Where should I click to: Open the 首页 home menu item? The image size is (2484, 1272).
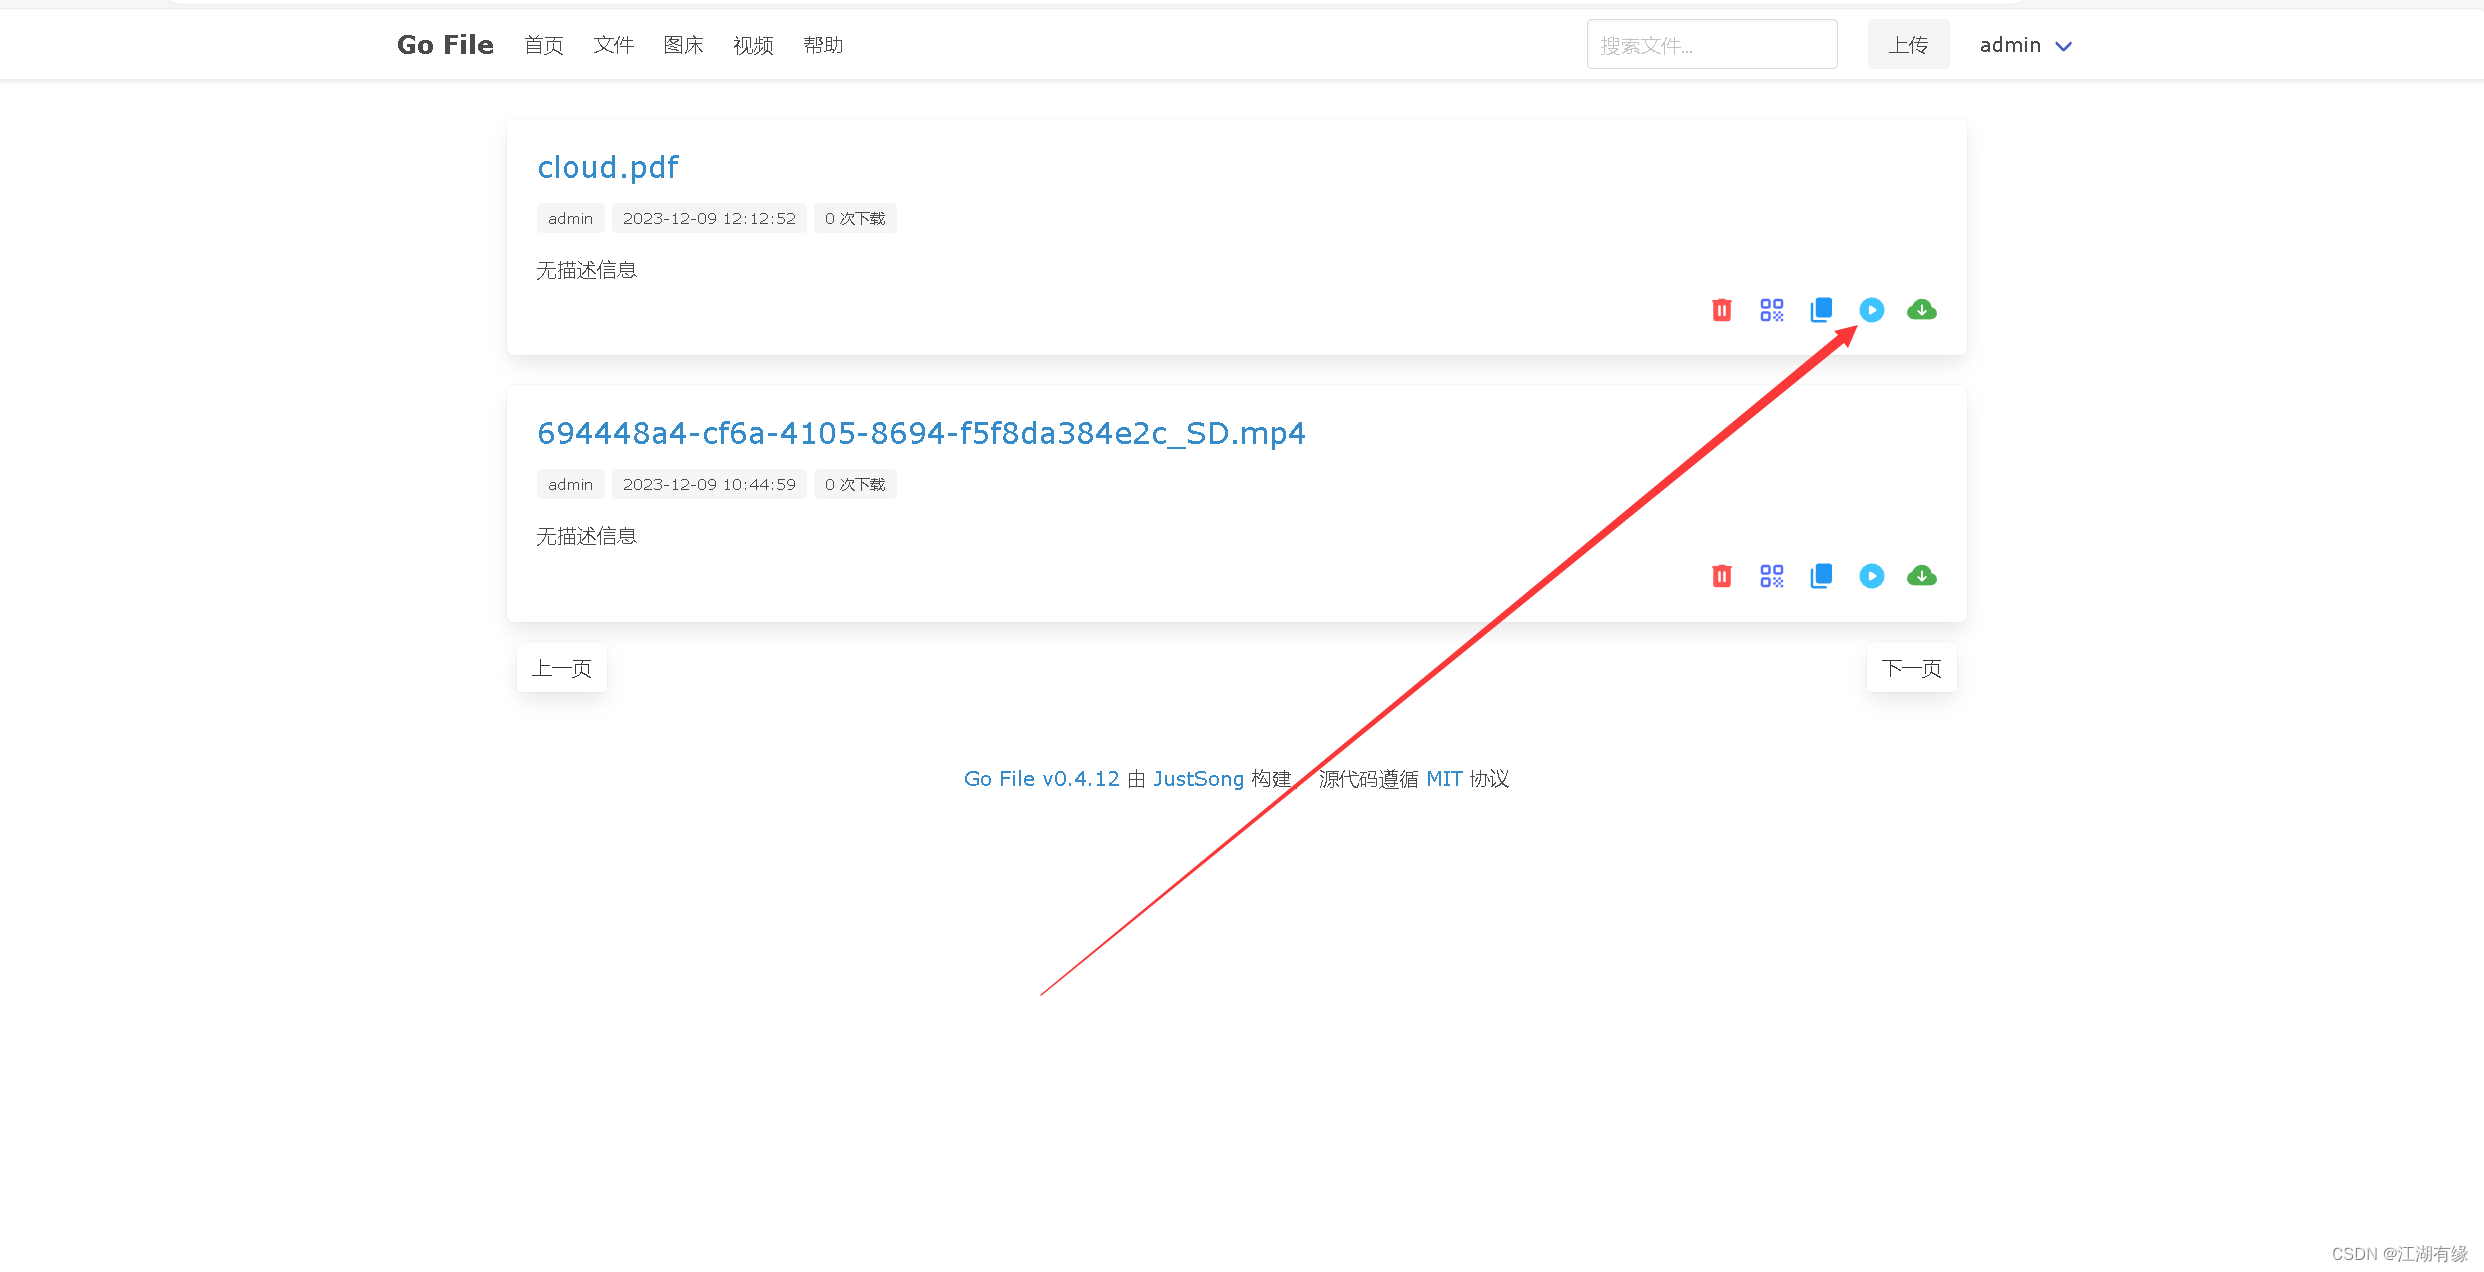[544, 45]
